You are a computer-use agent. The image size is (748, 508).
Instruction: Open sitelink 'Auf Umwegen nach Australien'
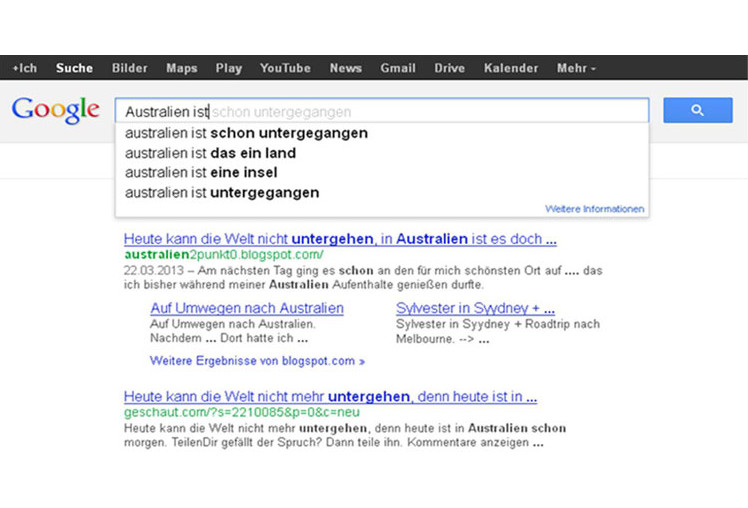point(247,308)
